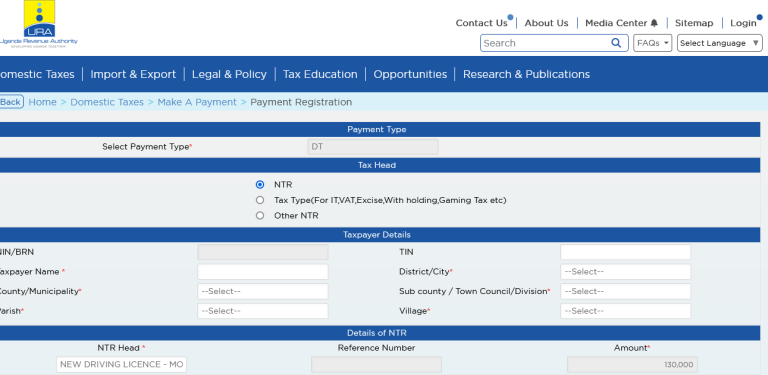This screenshot has width=768, height=375.
Task: Open the Import & Export menu
Action: 133,74
